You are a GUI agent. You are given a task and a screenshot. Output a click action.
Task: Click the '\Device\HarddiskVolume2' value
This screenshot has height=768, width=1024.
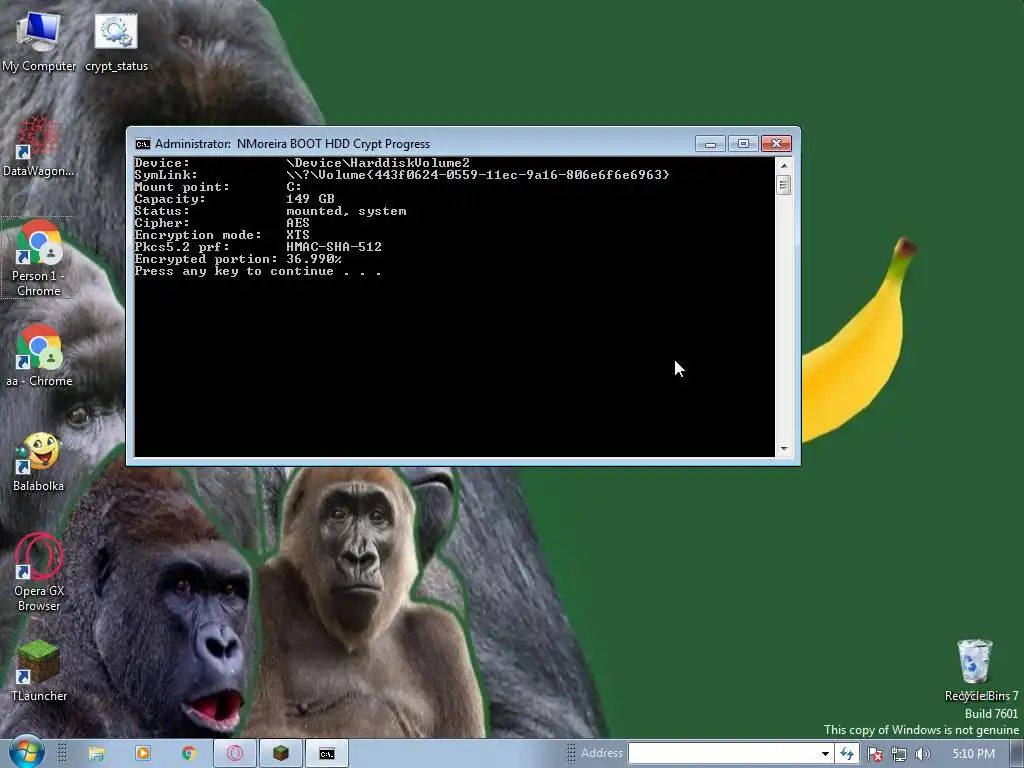tap(377, 163)
